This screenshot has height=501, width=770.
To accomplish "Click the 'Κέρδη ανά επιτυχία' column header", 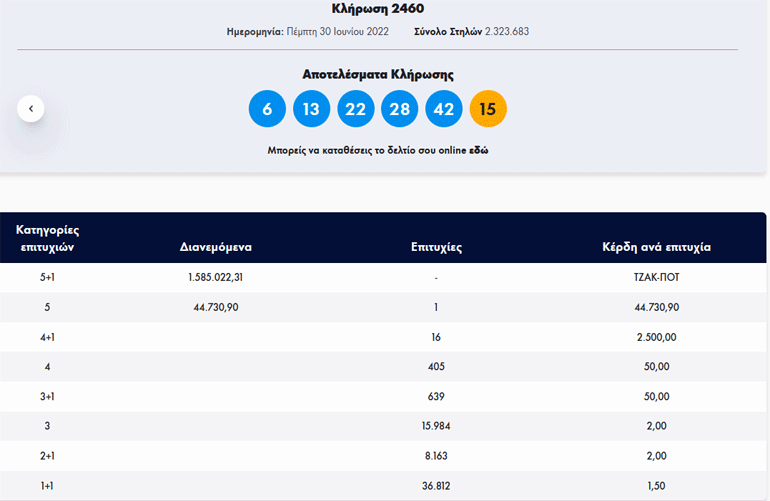I will [656, 246].
